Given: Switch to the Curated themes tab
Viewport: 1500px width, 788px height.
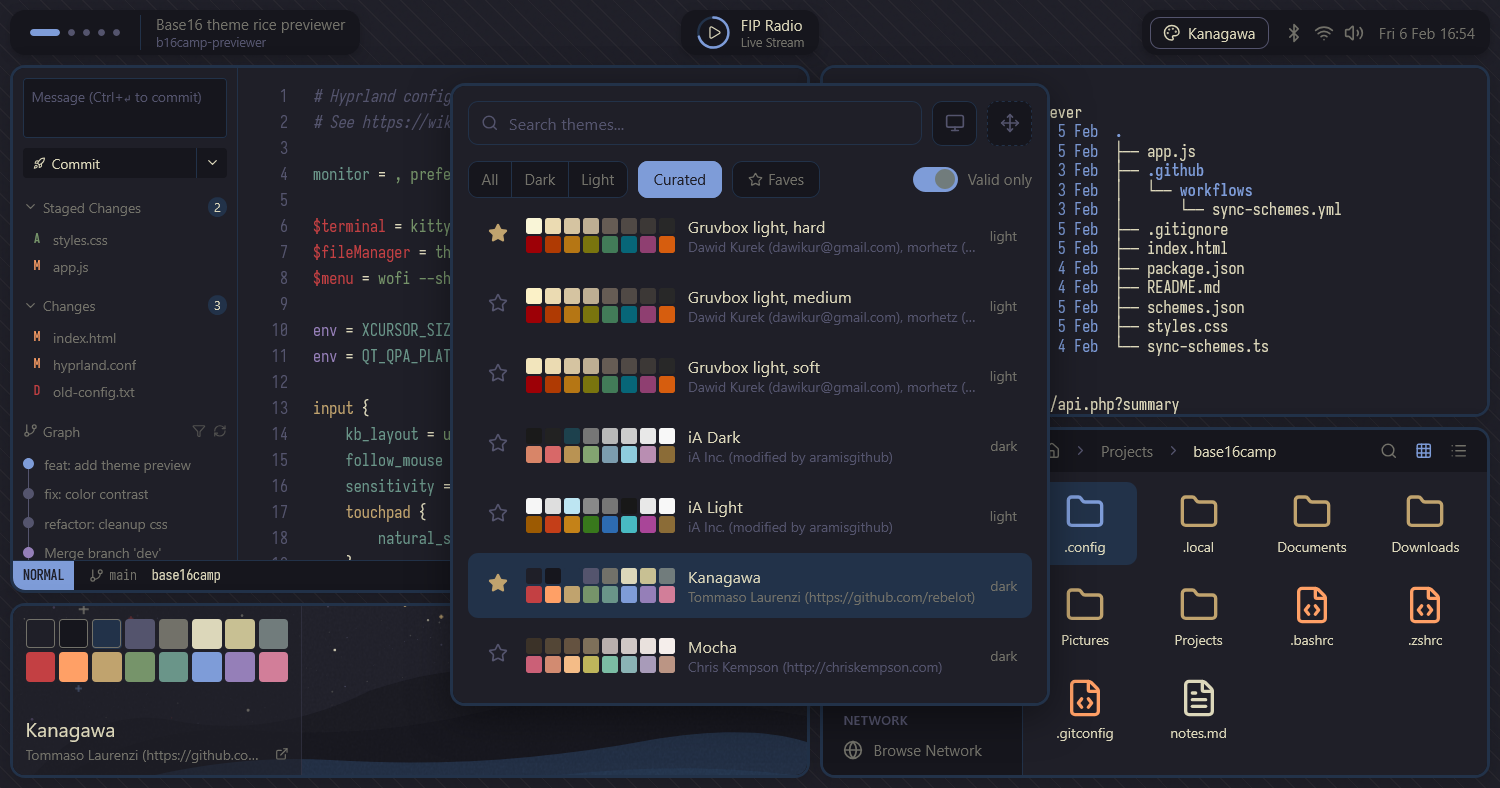Looking at the screenshot, I should point(679,179).
